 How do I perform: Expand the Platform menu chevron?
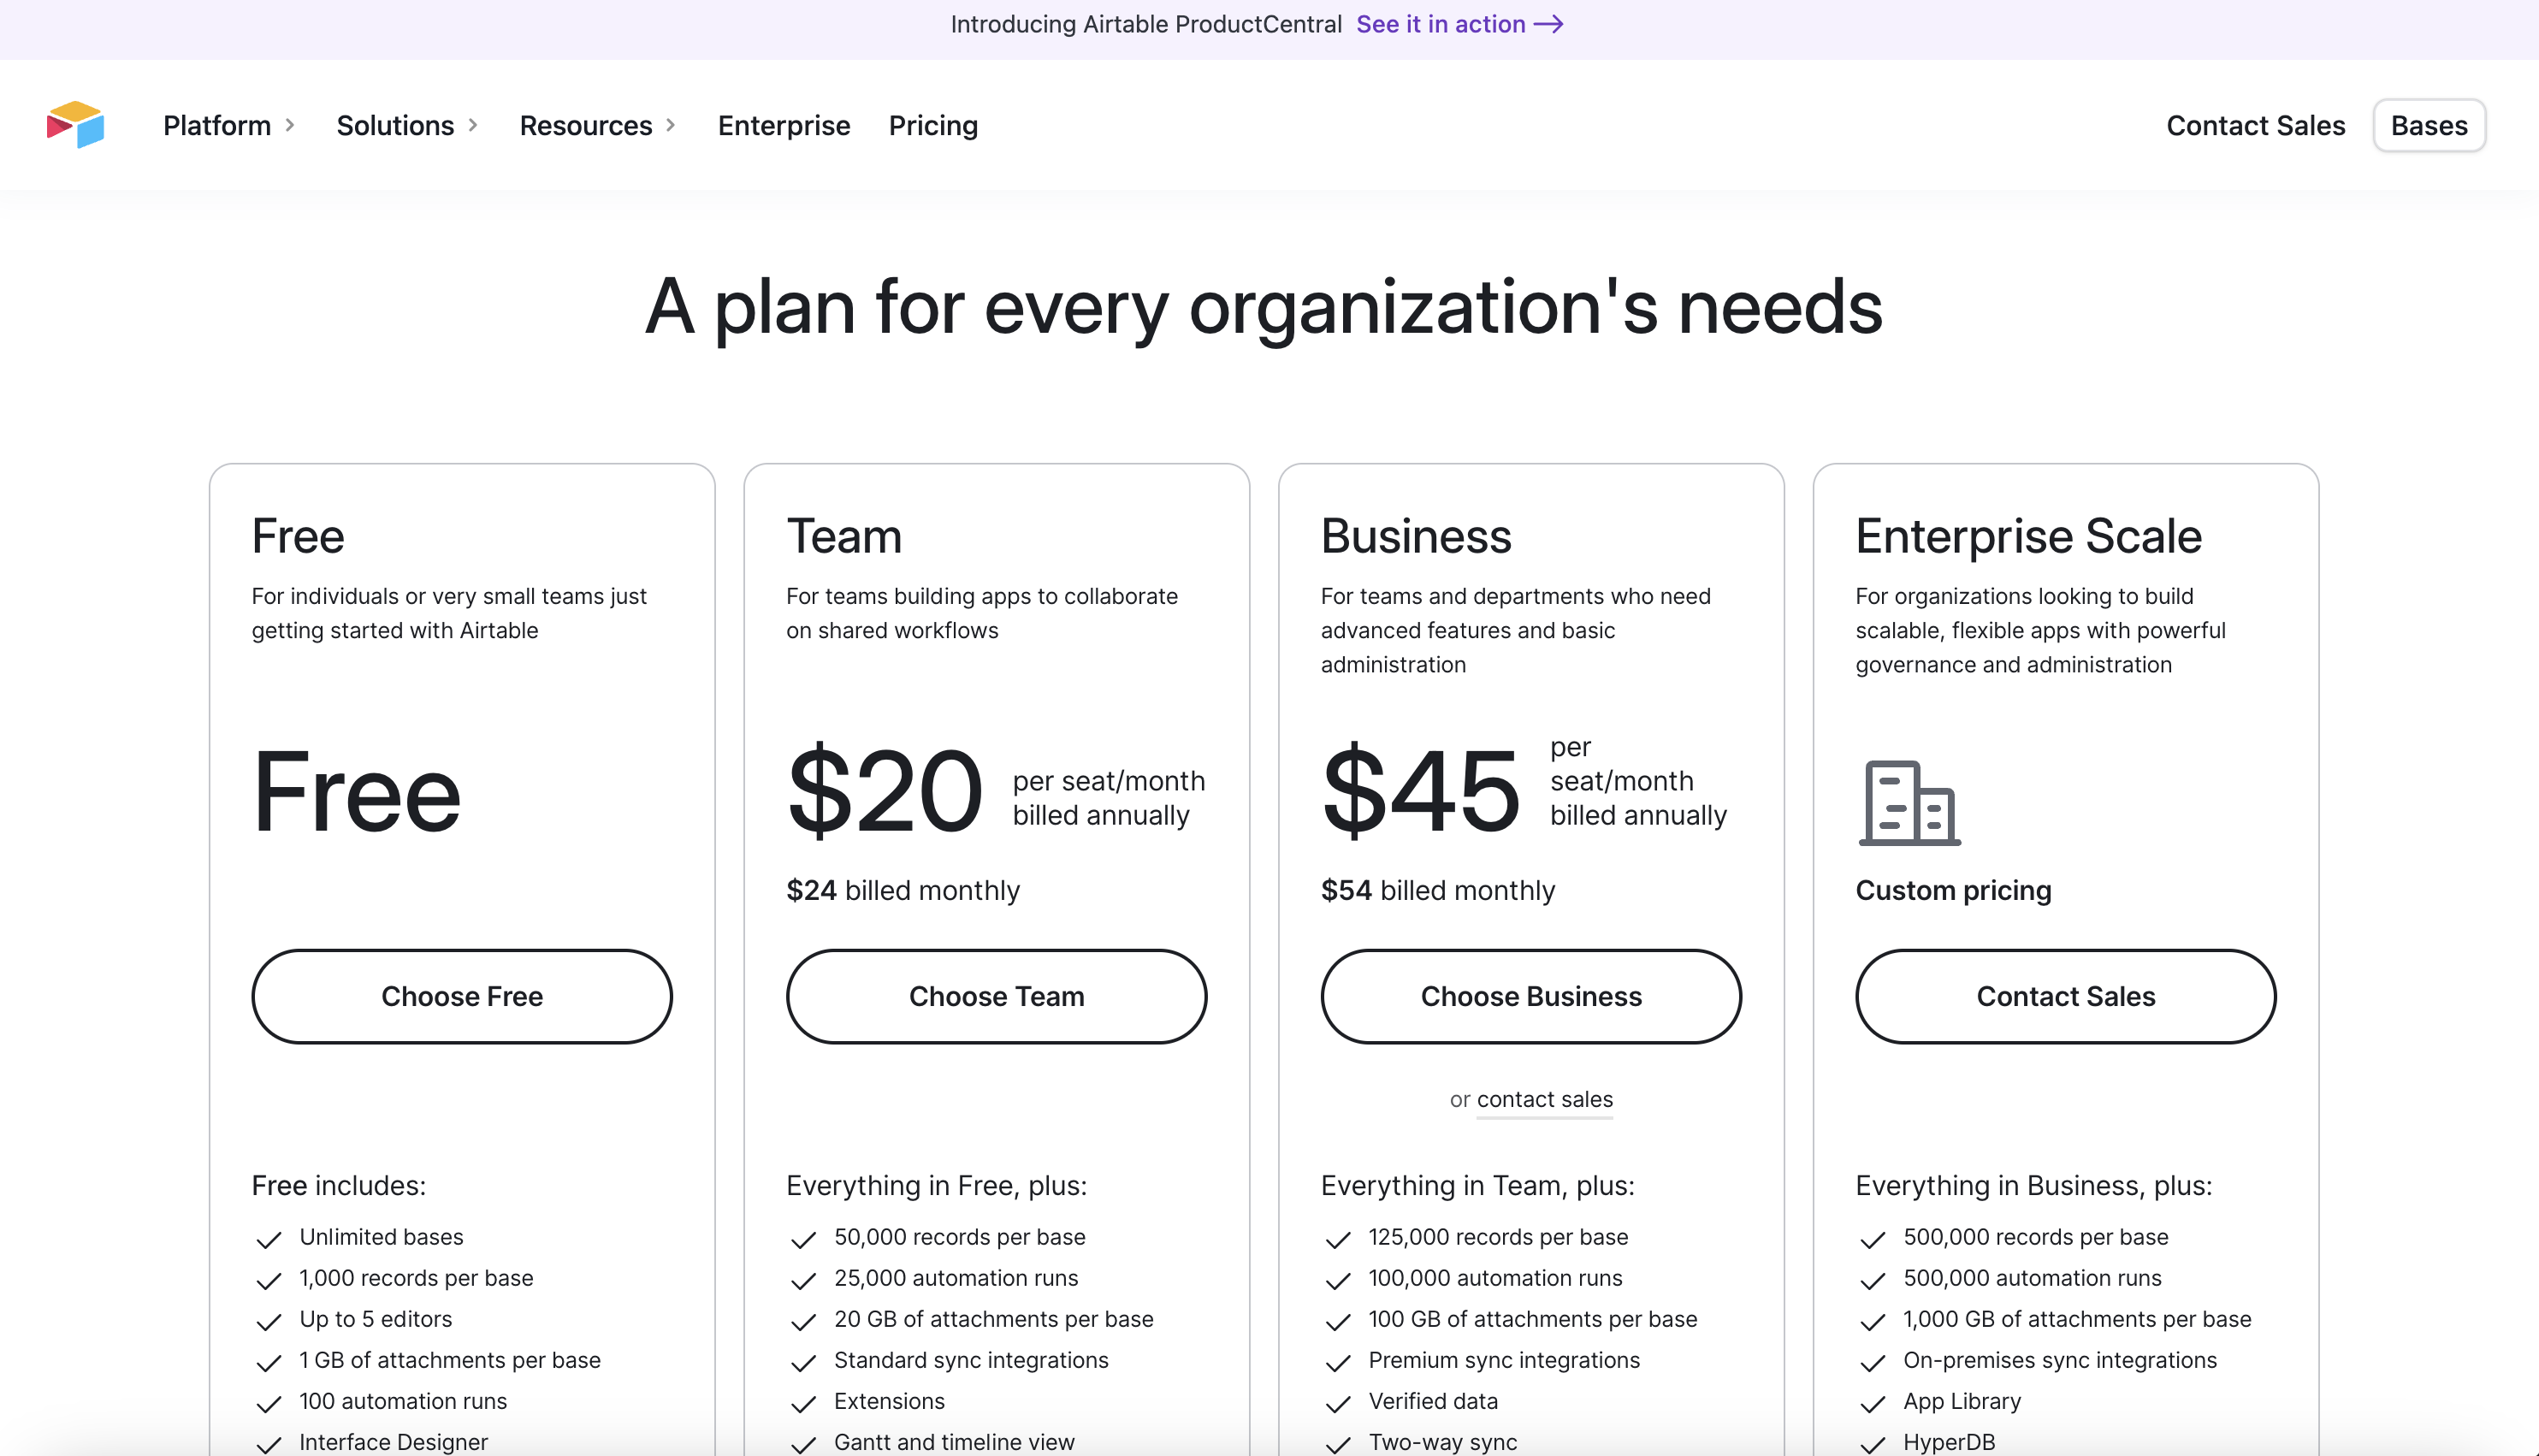pos(290,125)
